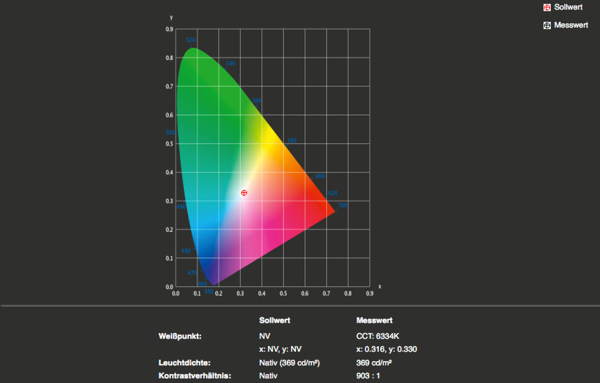Click the 0.9 tick on the y axis
This screenshot has width=600, height=383.
pyautogui.click(x=169, y=29)
